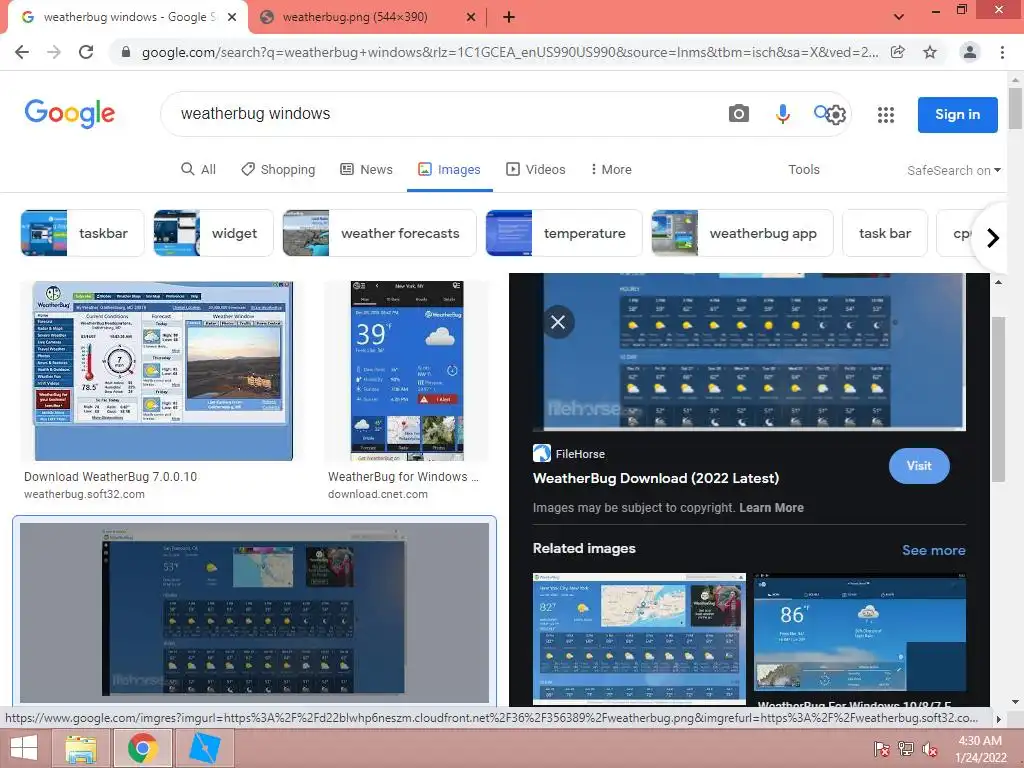Open the tab search dropdown chevron
Screen dimensions: 1024x768
[899, 17]
